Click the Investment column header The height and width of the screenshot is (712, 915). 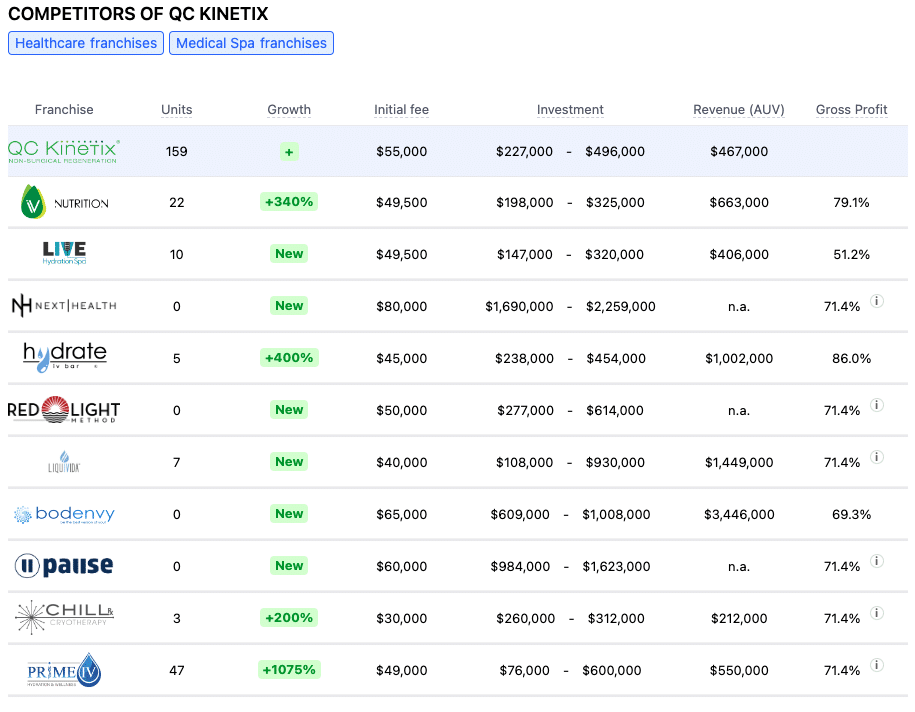[x=570, y=110]
